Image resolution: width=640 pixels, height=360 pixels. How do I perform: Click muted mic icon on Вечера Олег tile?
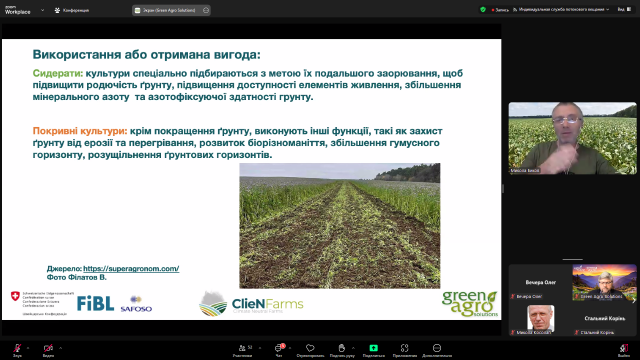(x=513, y=296)
